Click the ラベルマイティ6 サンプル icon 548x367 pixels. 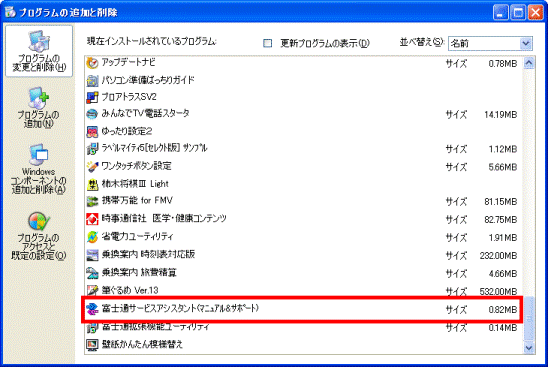pos(92,149)
